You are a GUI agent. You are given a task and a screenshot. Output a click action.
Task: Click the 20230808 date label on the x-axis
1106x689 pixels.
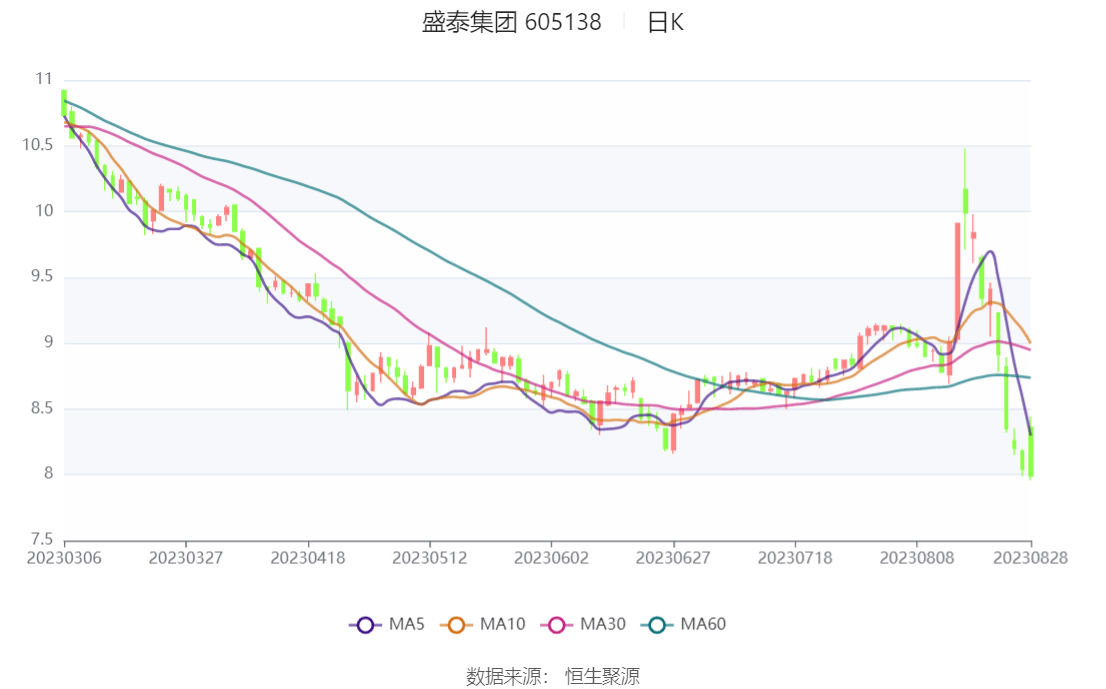click(916, 558)
